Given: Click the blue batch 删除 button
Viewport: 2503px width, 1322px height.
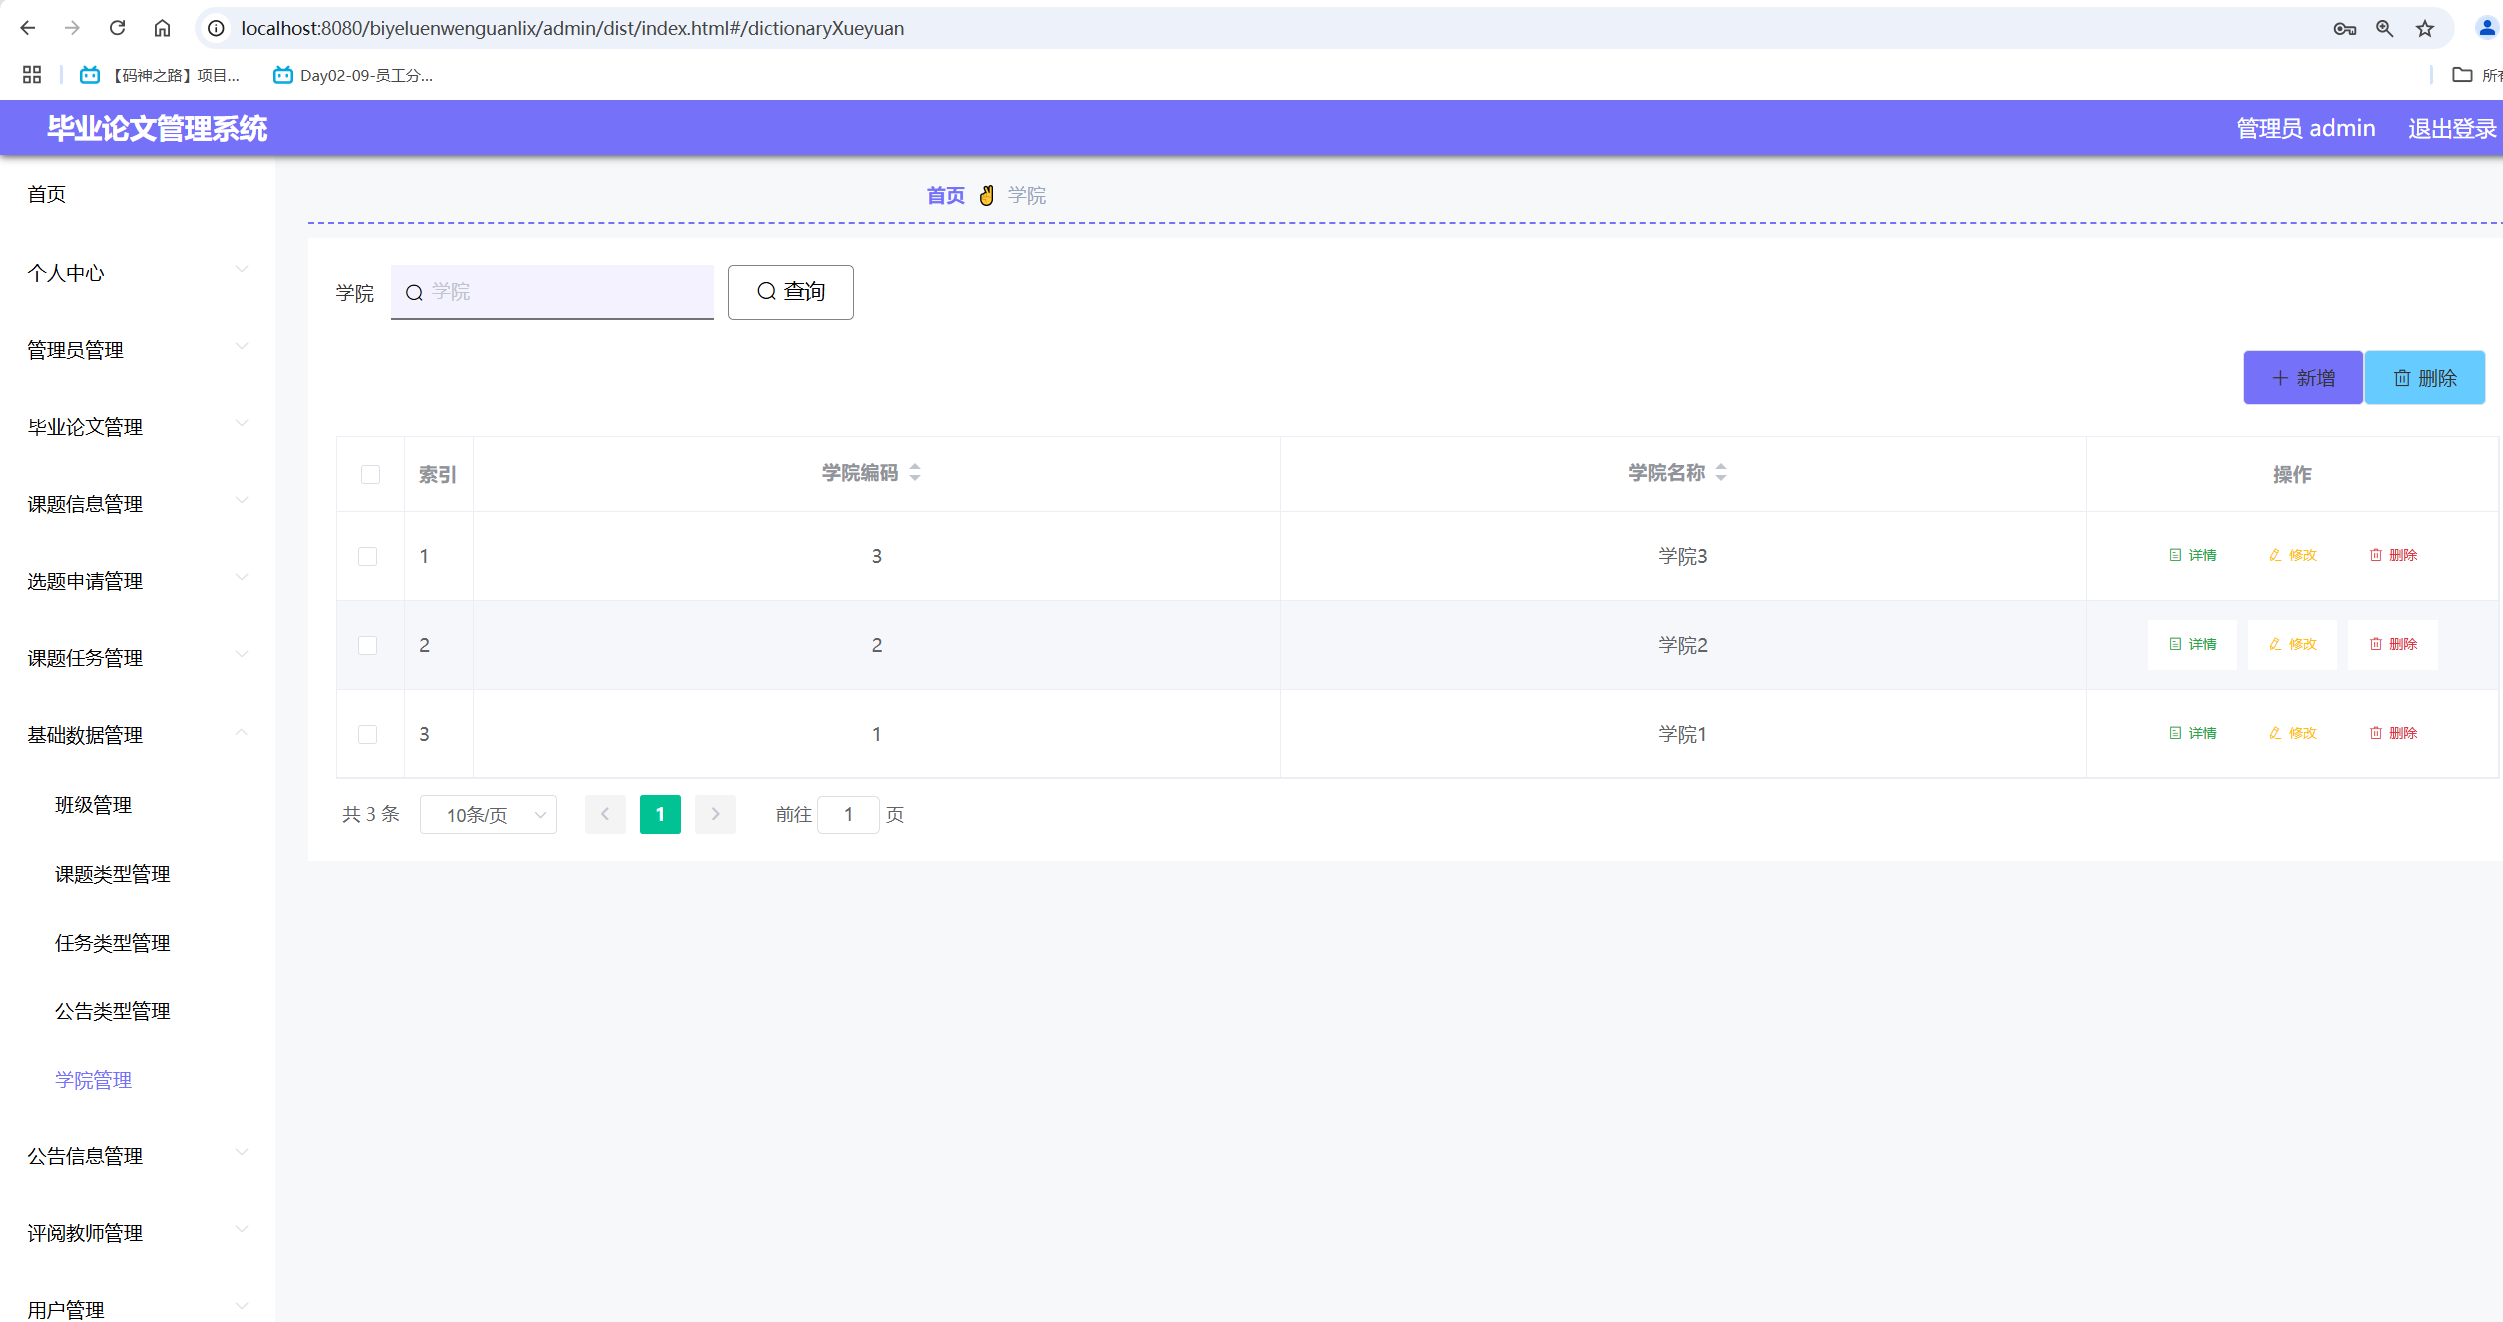Looking at the screenshot, I should (2425, 378).
